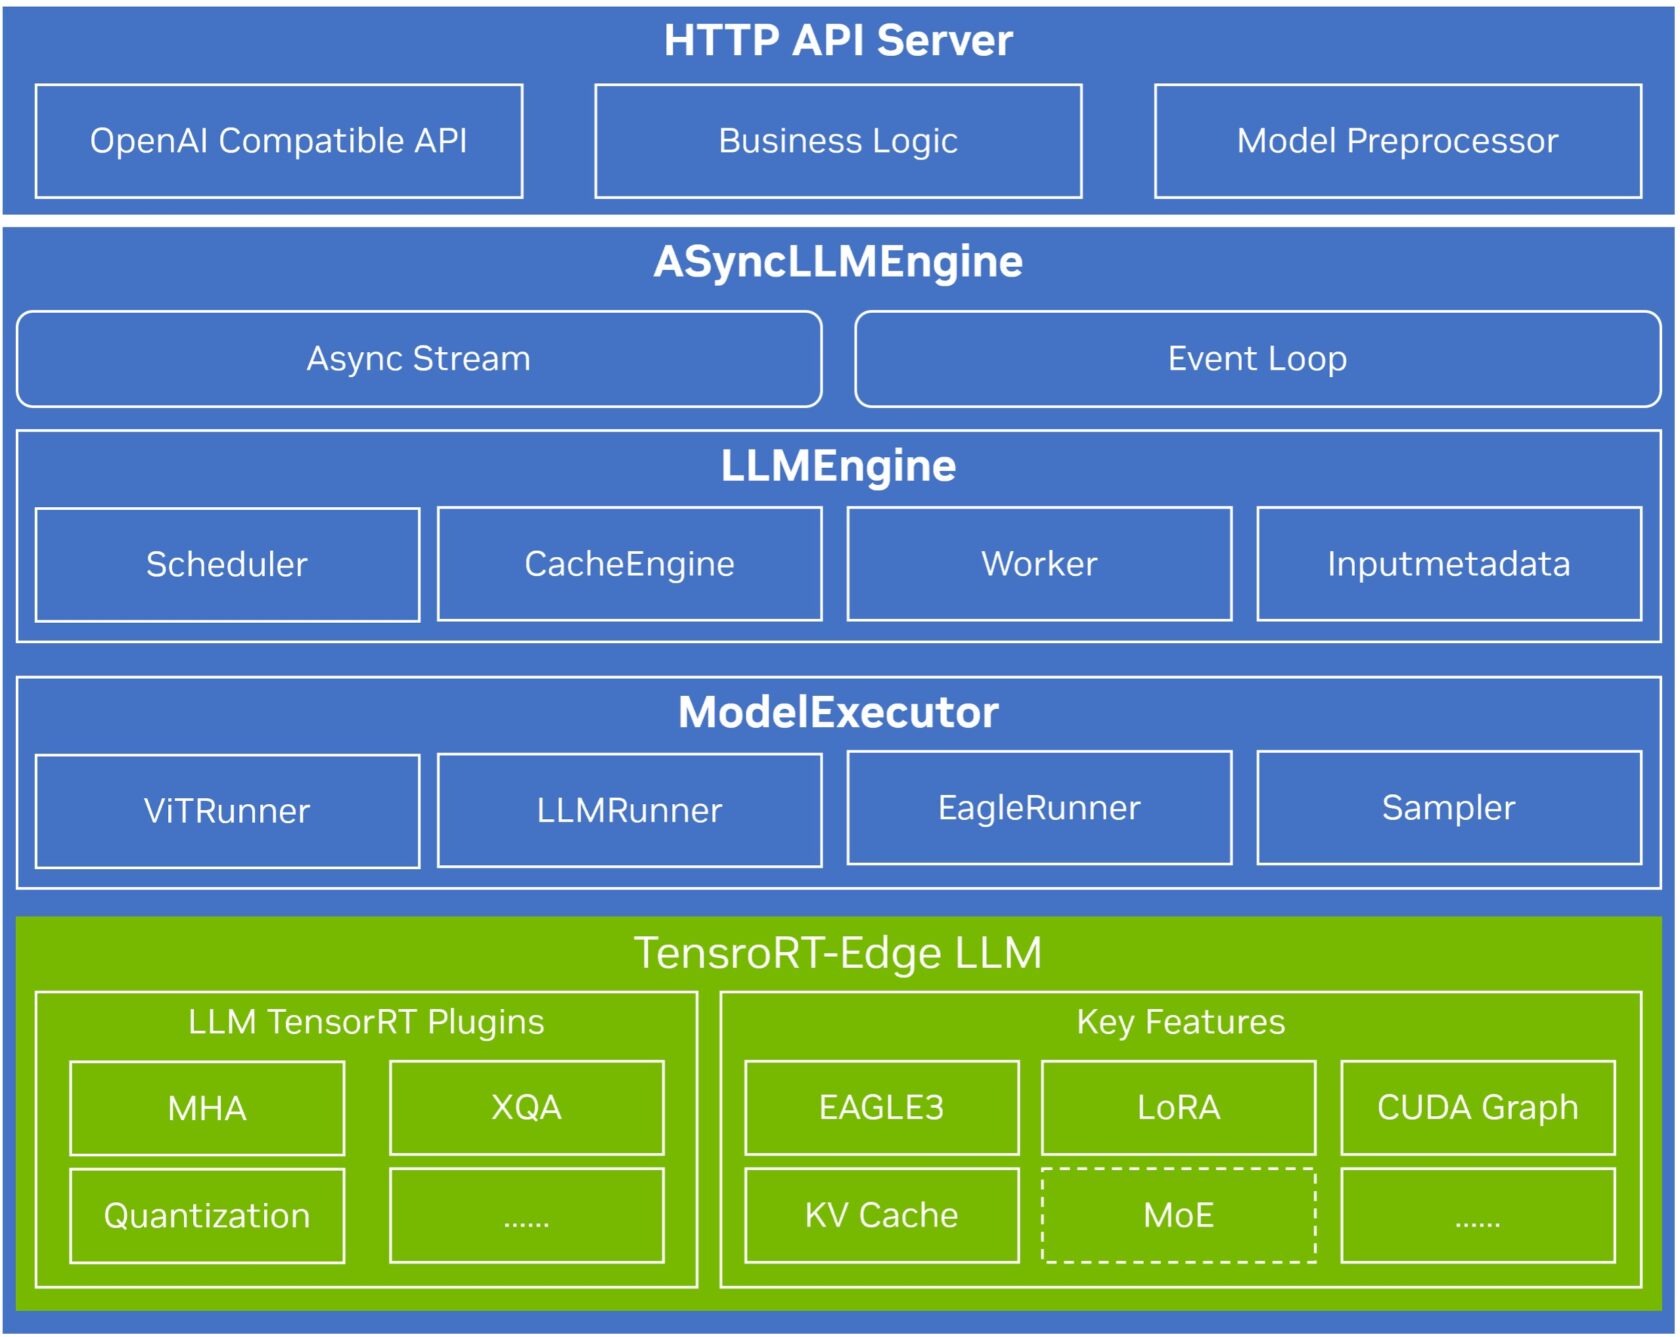Click the Sampler box in ModelExecutor
The image size is (1680, 1337).
[x=1448, y=808]
